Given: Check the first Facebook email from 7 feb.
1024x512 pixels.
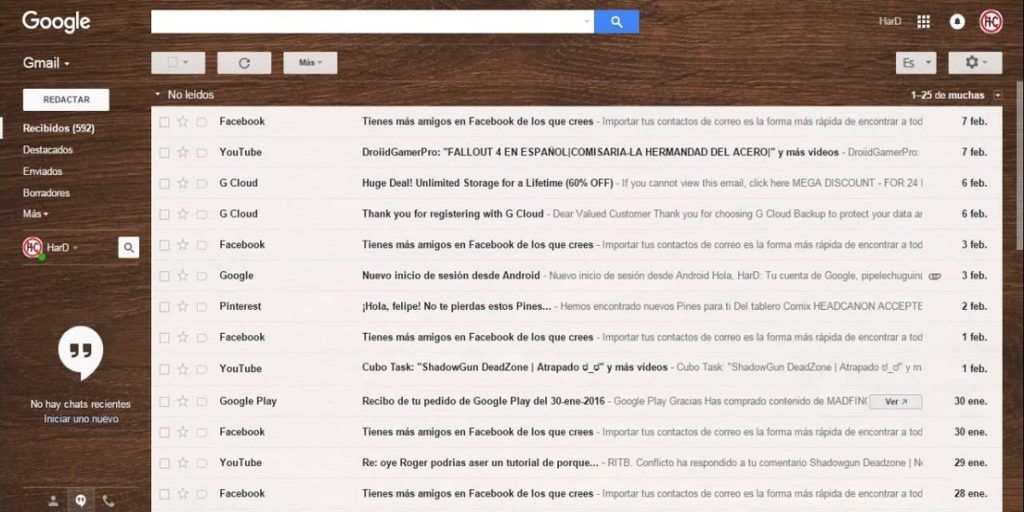Looking at the screenshot, I should [x=164, y=122].
